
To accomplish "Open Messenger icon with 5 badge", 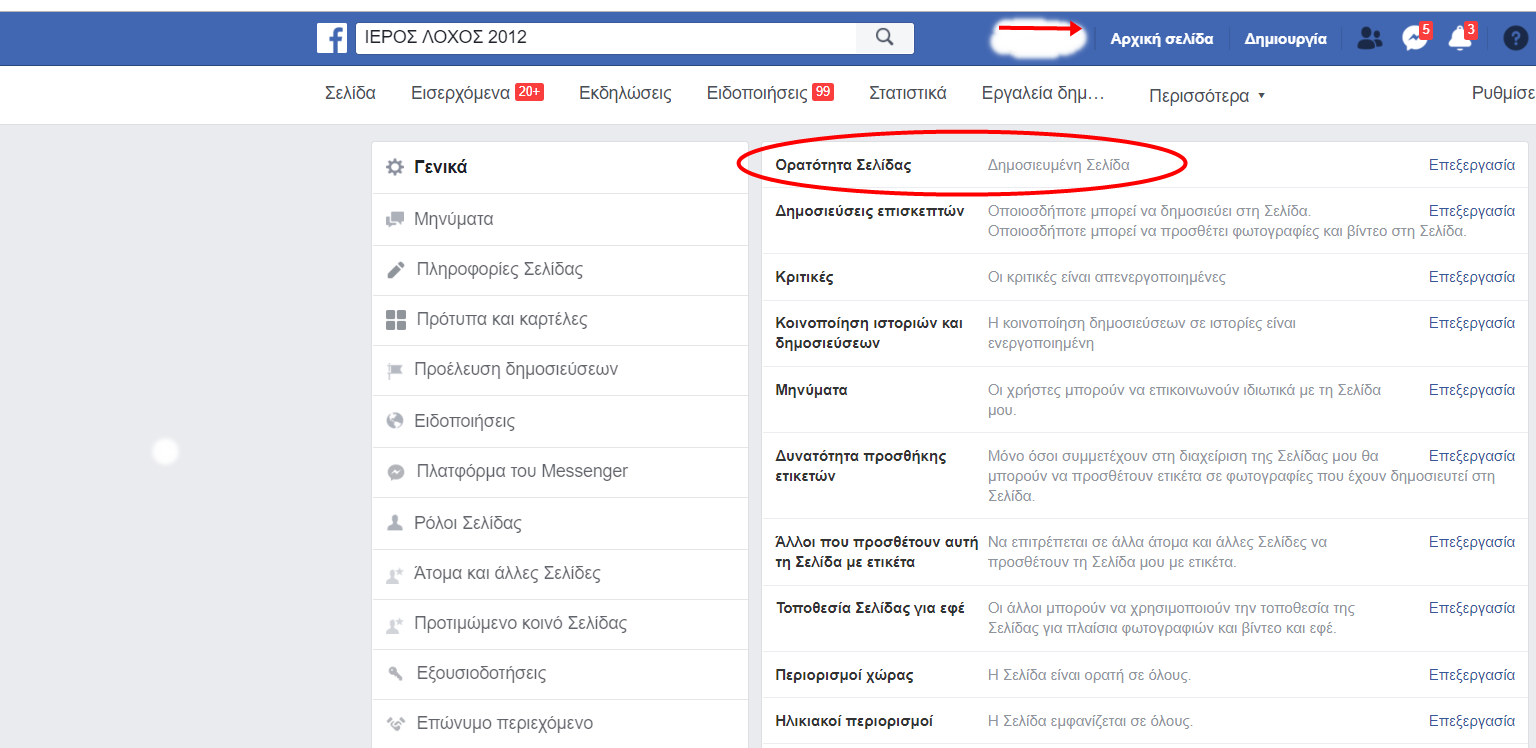I will (x=1414, y=38).
